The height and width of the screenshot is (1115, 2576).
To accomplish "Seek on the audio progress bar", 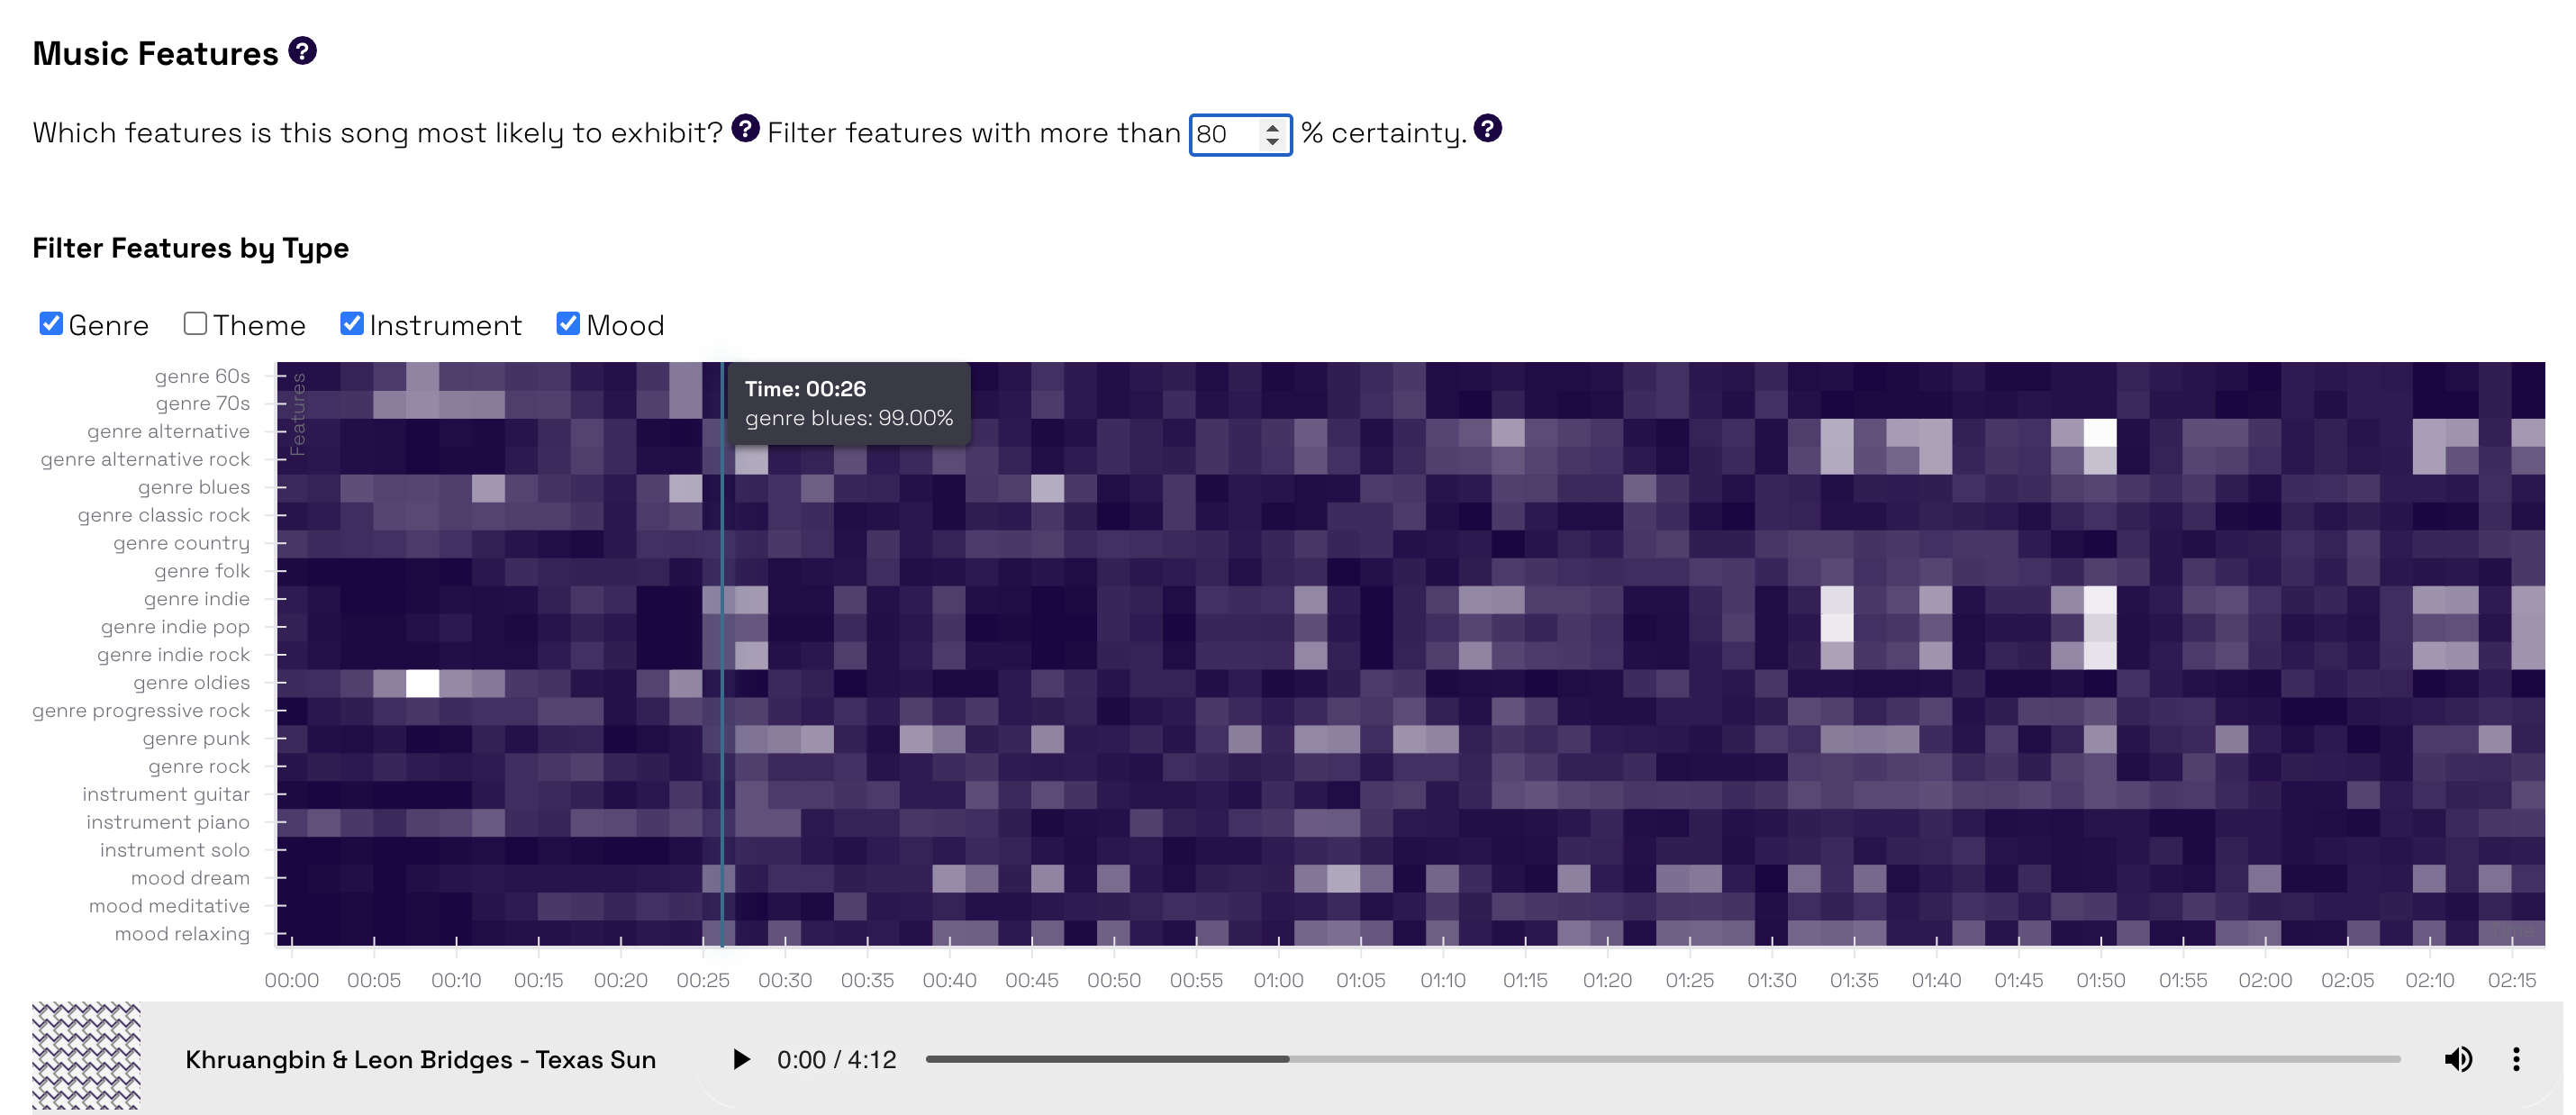I will [x=1662, y=1059].
